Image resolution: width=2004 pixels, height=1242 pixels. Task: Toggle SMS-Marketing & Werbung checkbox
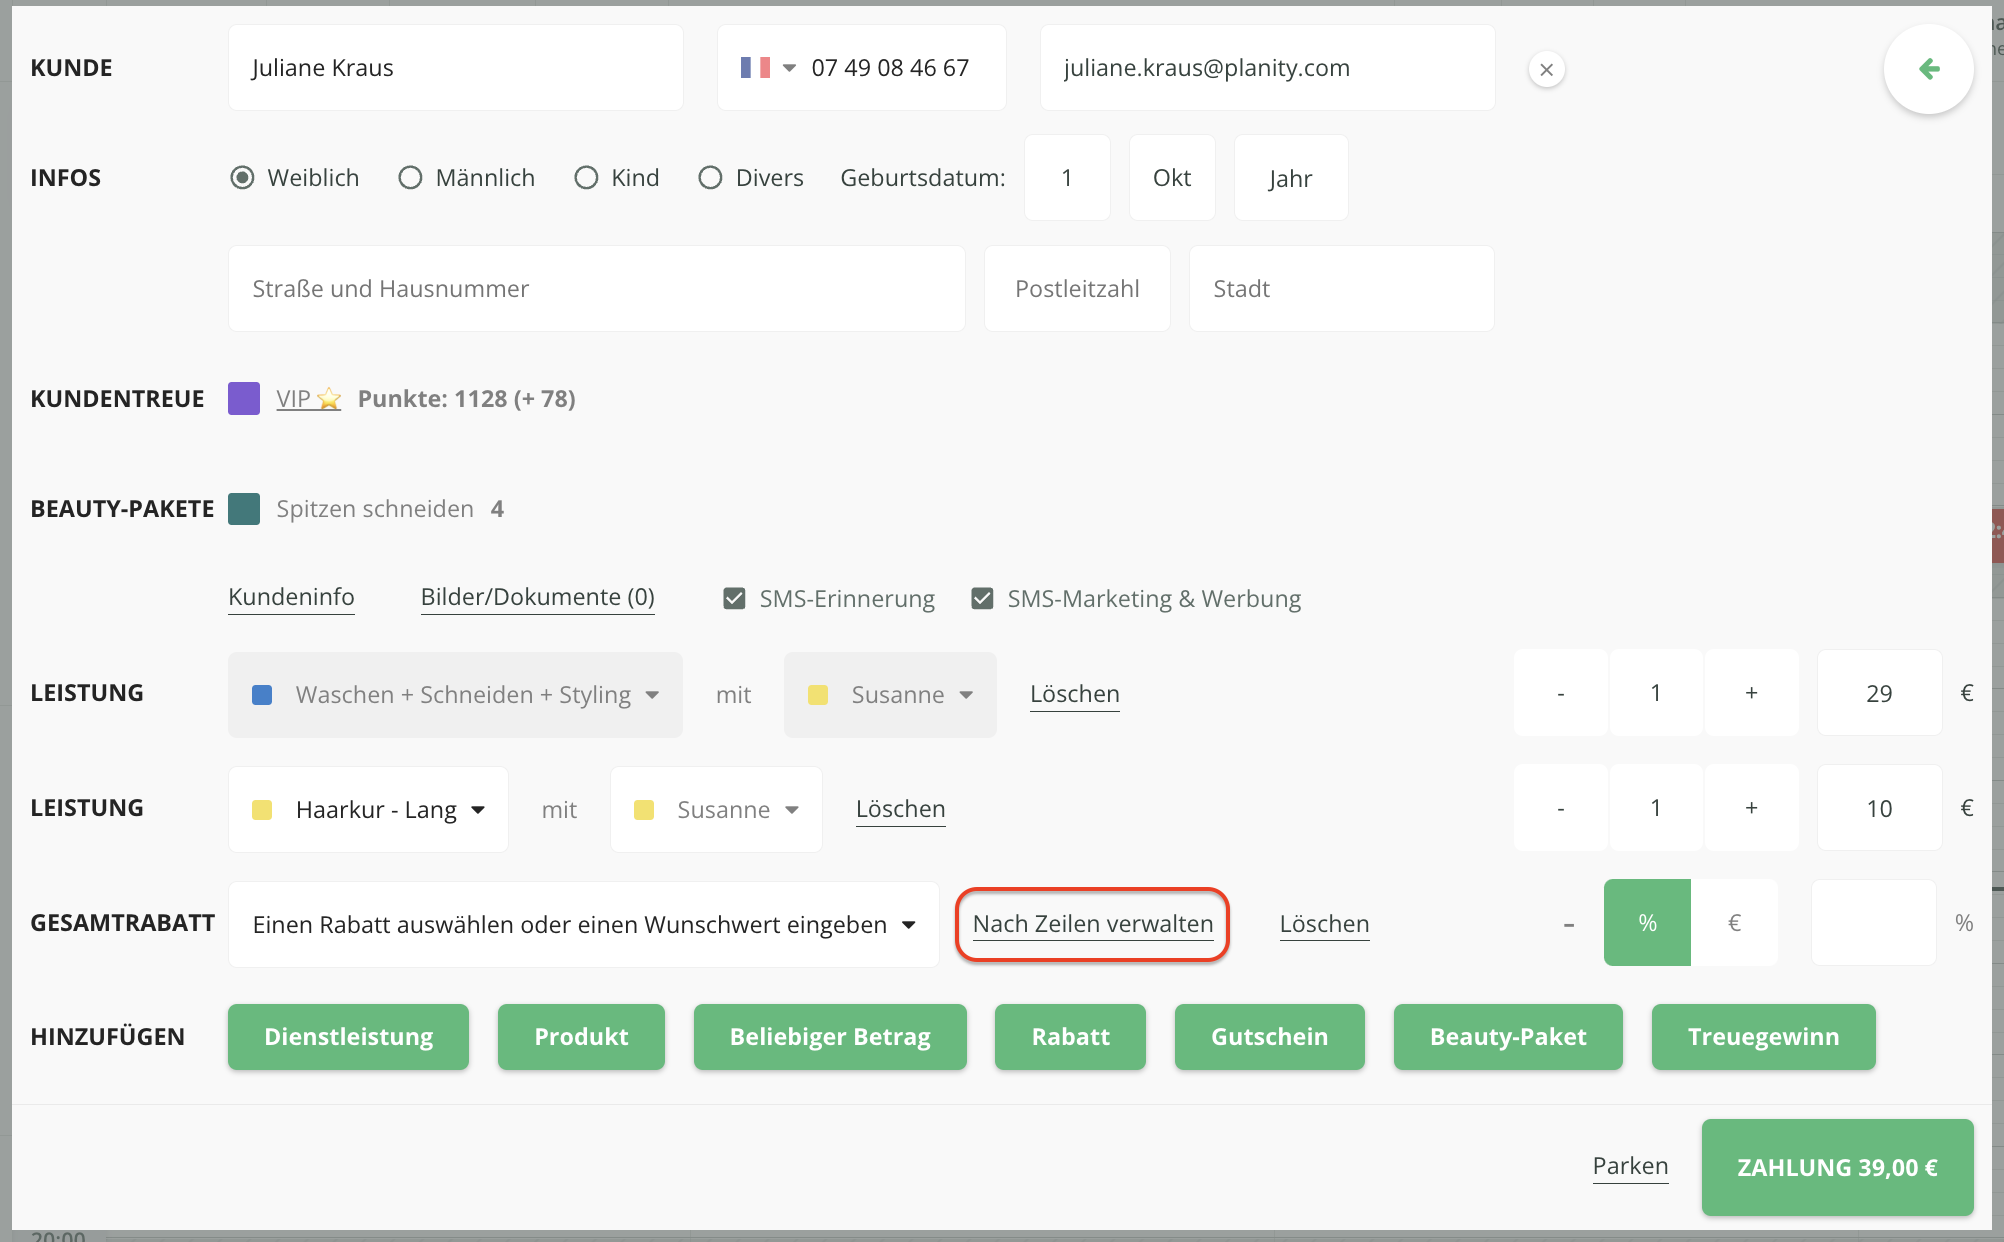click(x=982, y=599)
